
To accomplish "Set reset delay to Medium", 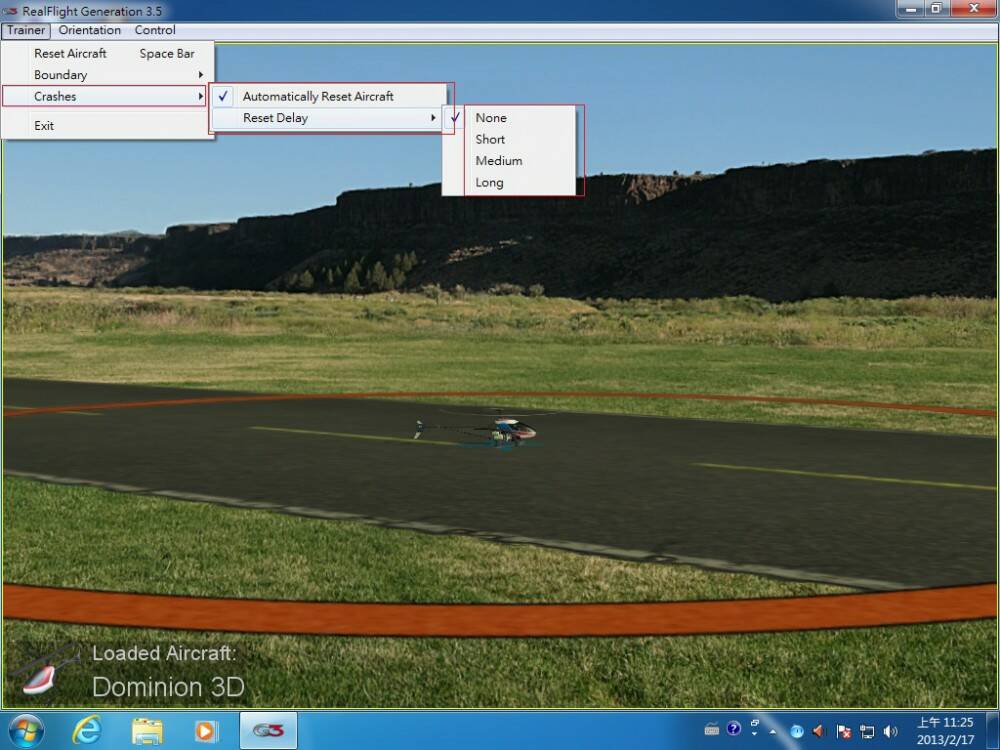I will tap(510, 161).
